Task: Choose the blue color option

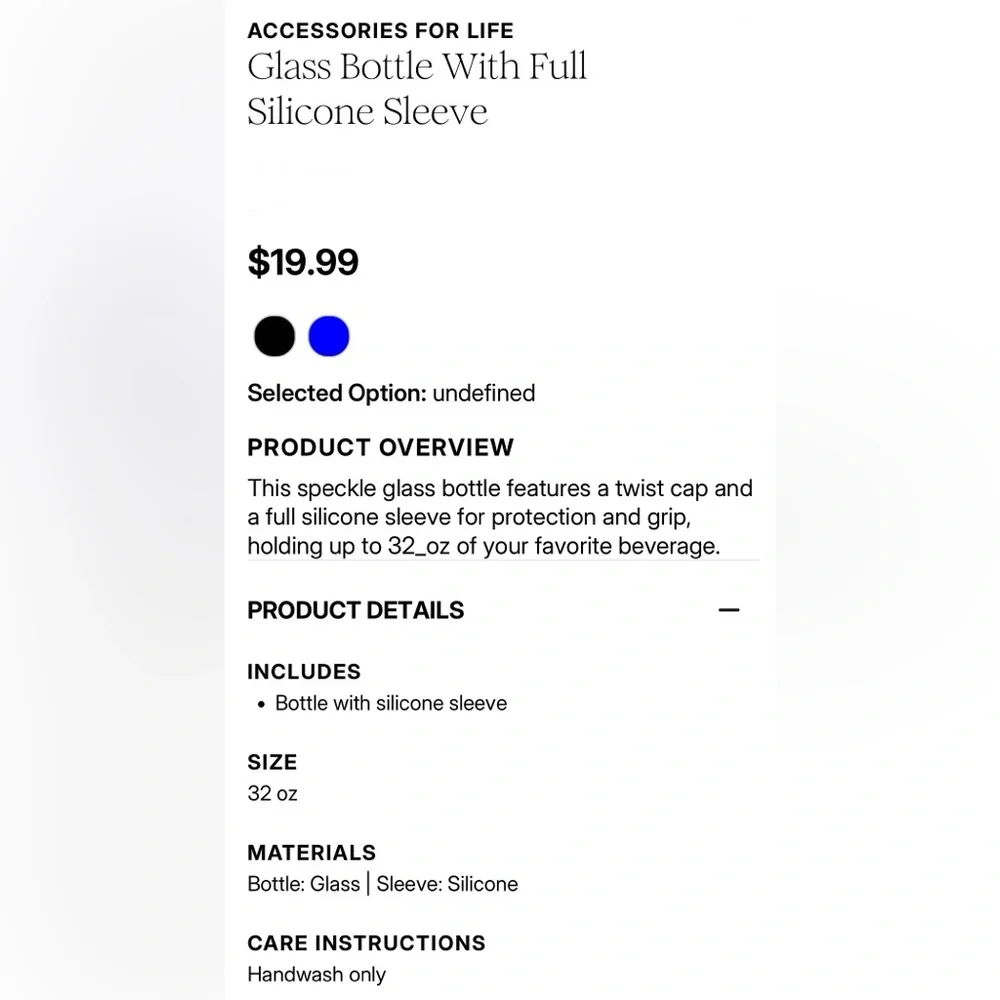Action: click(x=329, y=336)
